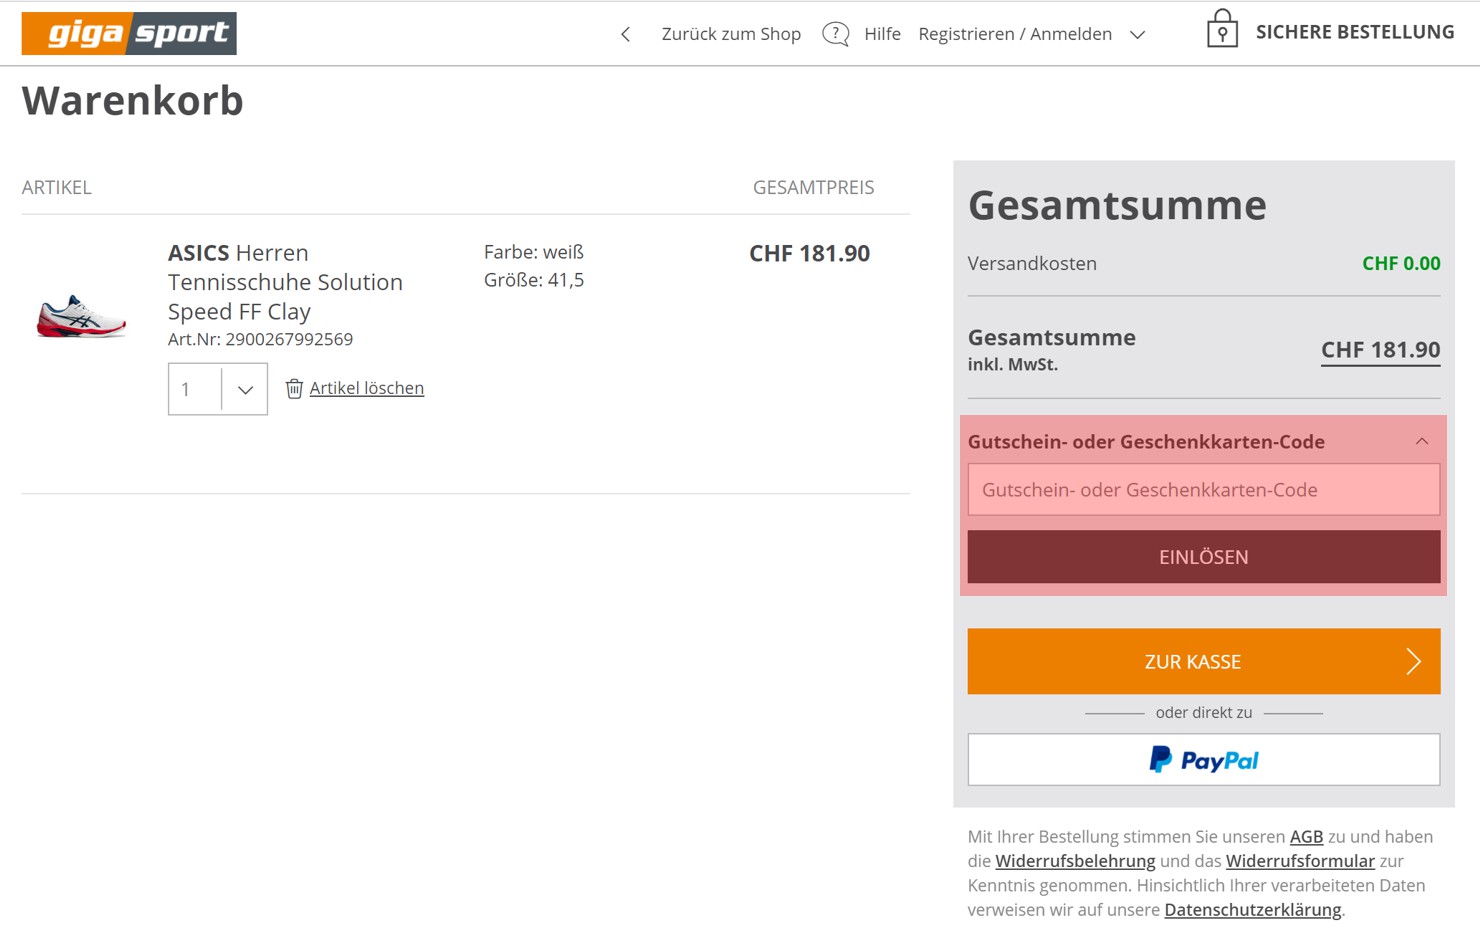Viewport: 1480px width, 931px height.
Task: Open the Widerrufsbelehrung link
Action: click(1075, 861)
